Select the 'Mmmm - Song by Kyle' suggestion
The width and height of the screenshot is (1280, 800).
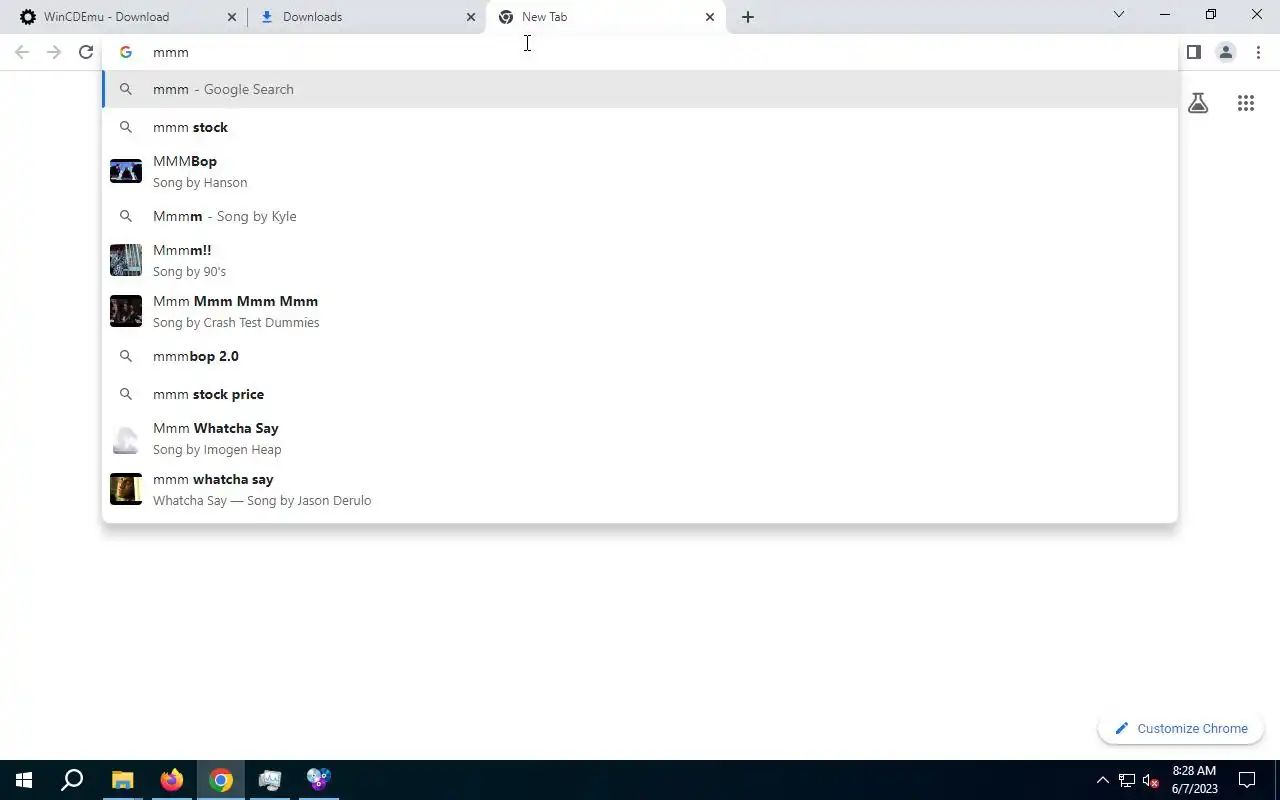point(640,216)
